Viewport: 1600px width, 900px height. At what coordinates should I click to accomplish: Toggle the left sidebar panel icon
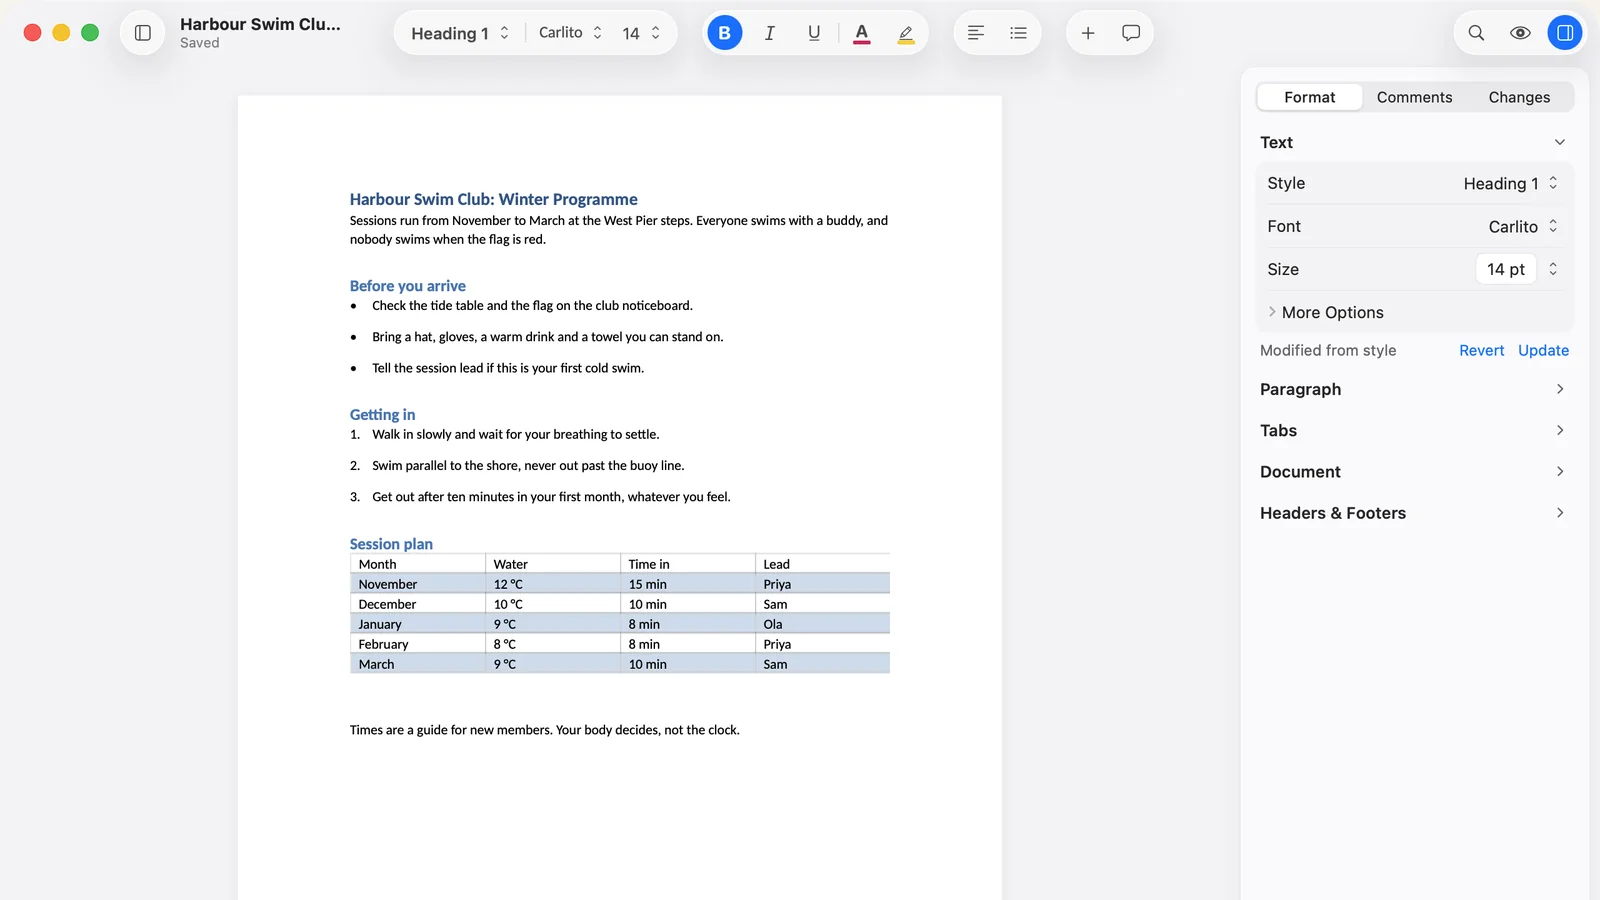[x=143, y=33]
